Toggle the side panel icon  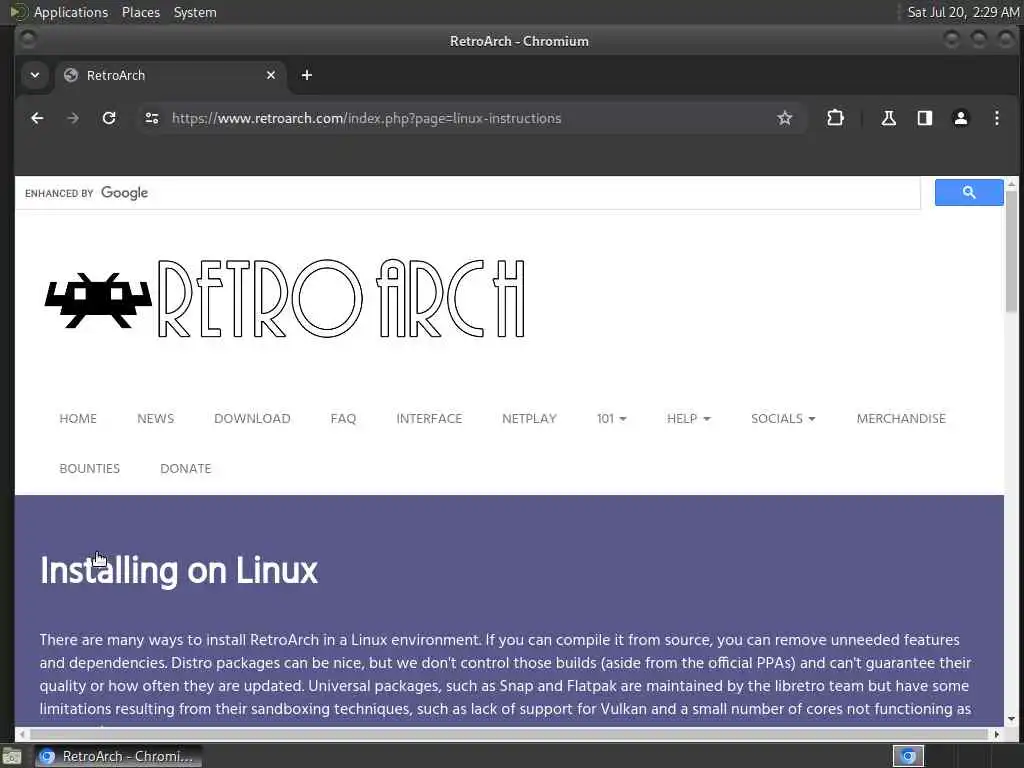(x=925, y=118)
